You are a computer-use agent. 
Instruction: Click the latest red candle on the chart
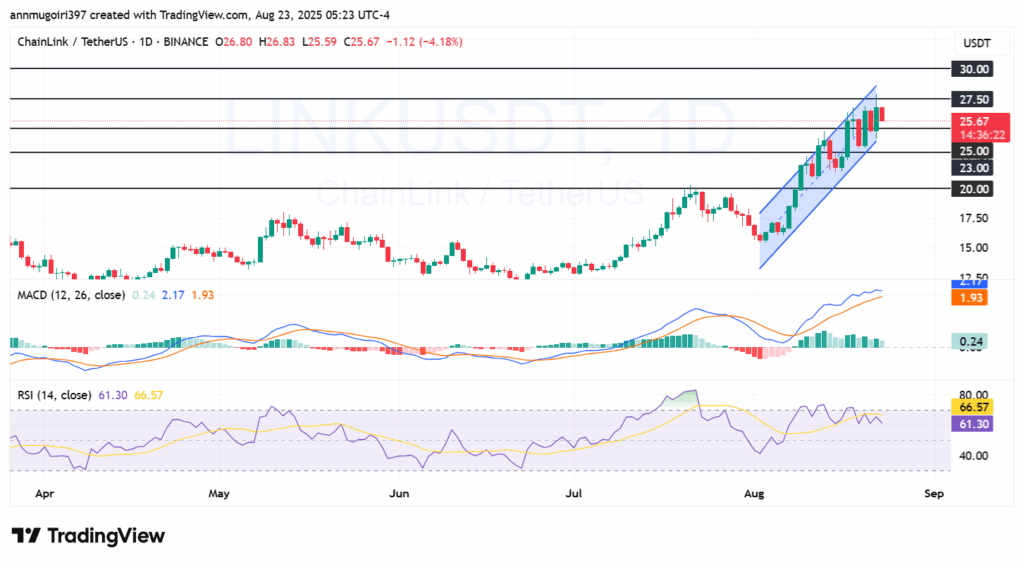(882, 114)
